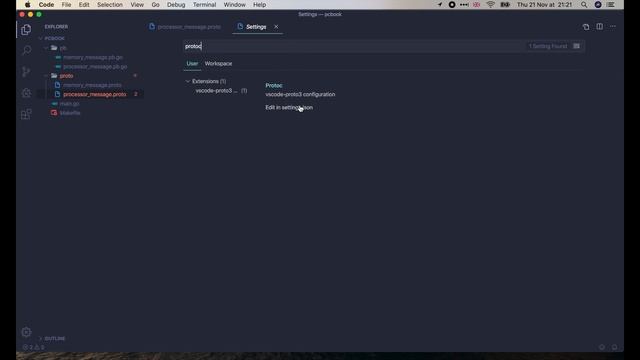
Task: Close the Settings tab
Action: (276, 27)
